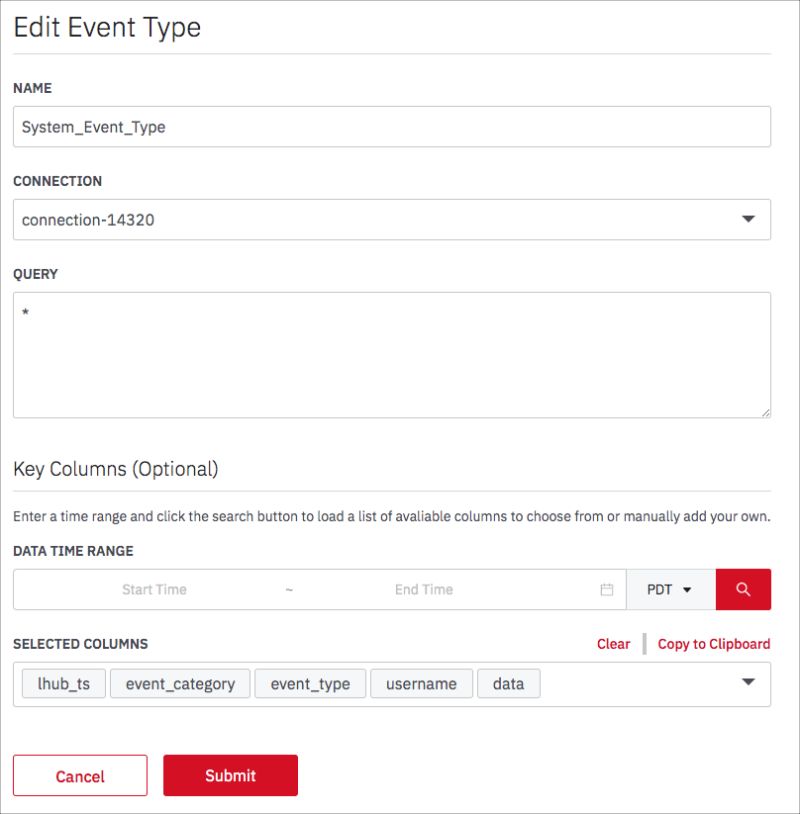
Task: Run the column search with magnifier icon
Action: pyautogui.click(x=744, y=589)
